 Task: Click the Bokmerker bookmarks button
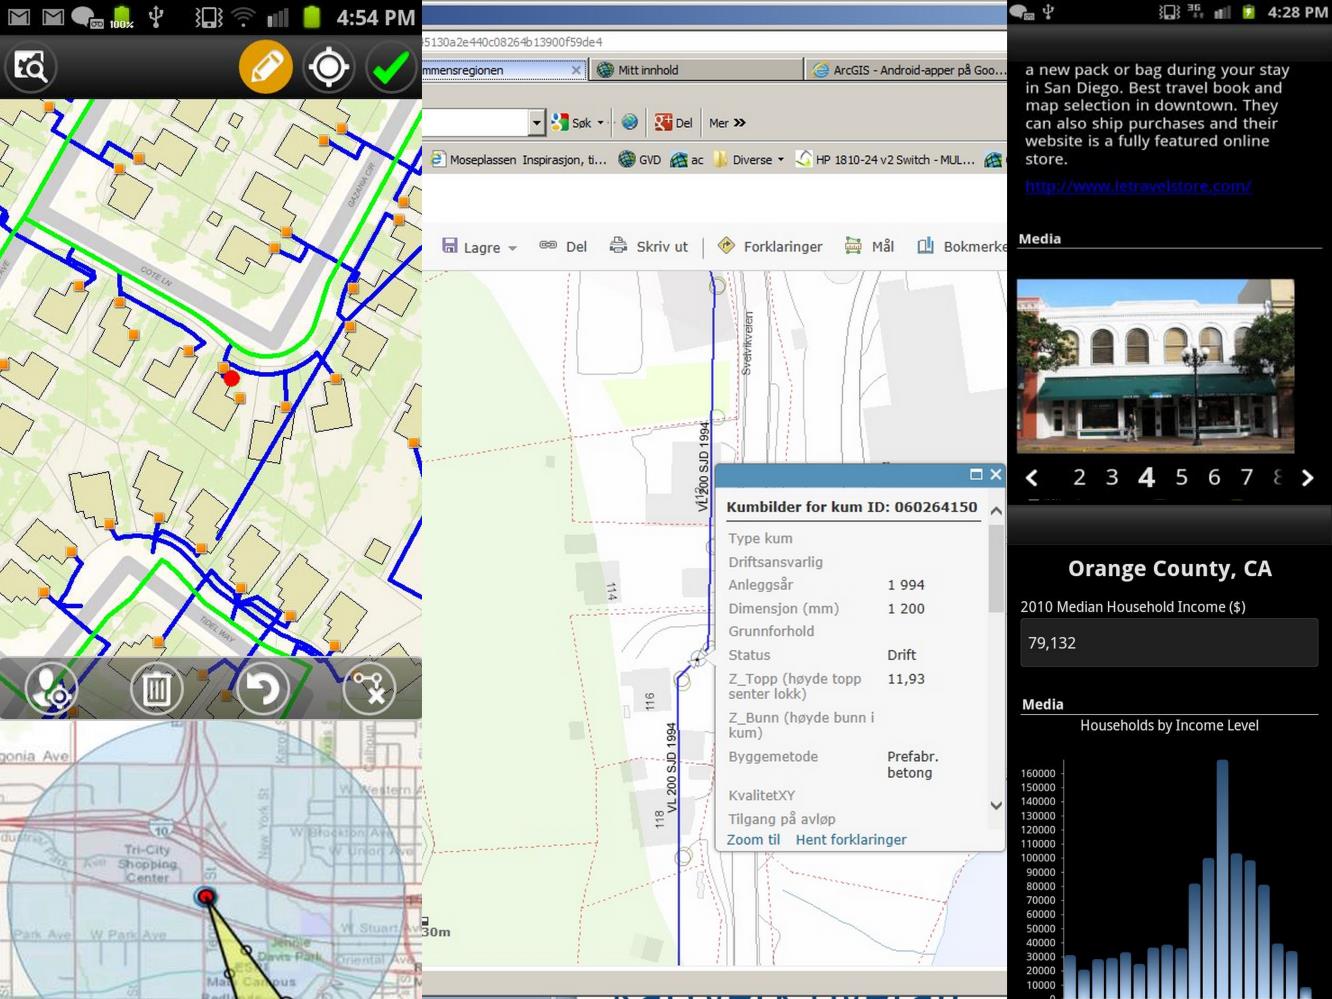tap(961, 246)
